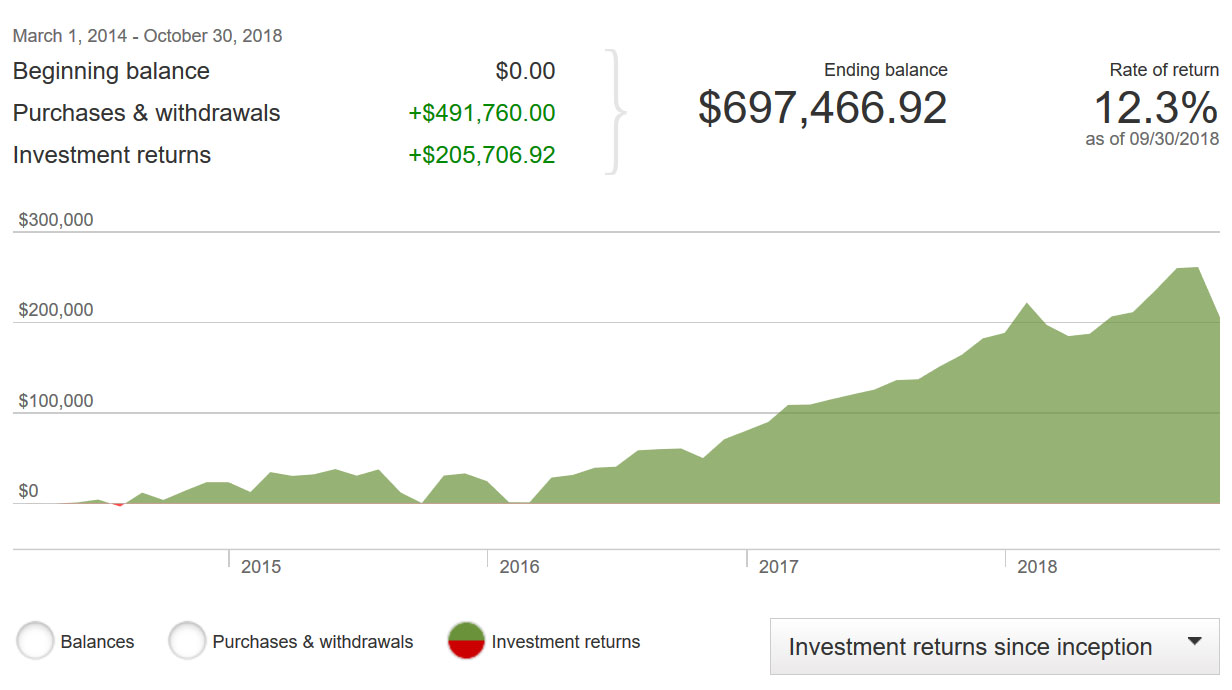This screenshot has width=1232, height=690.
Task: Click the $100,000 axis label
Action: tap(56, 401)
